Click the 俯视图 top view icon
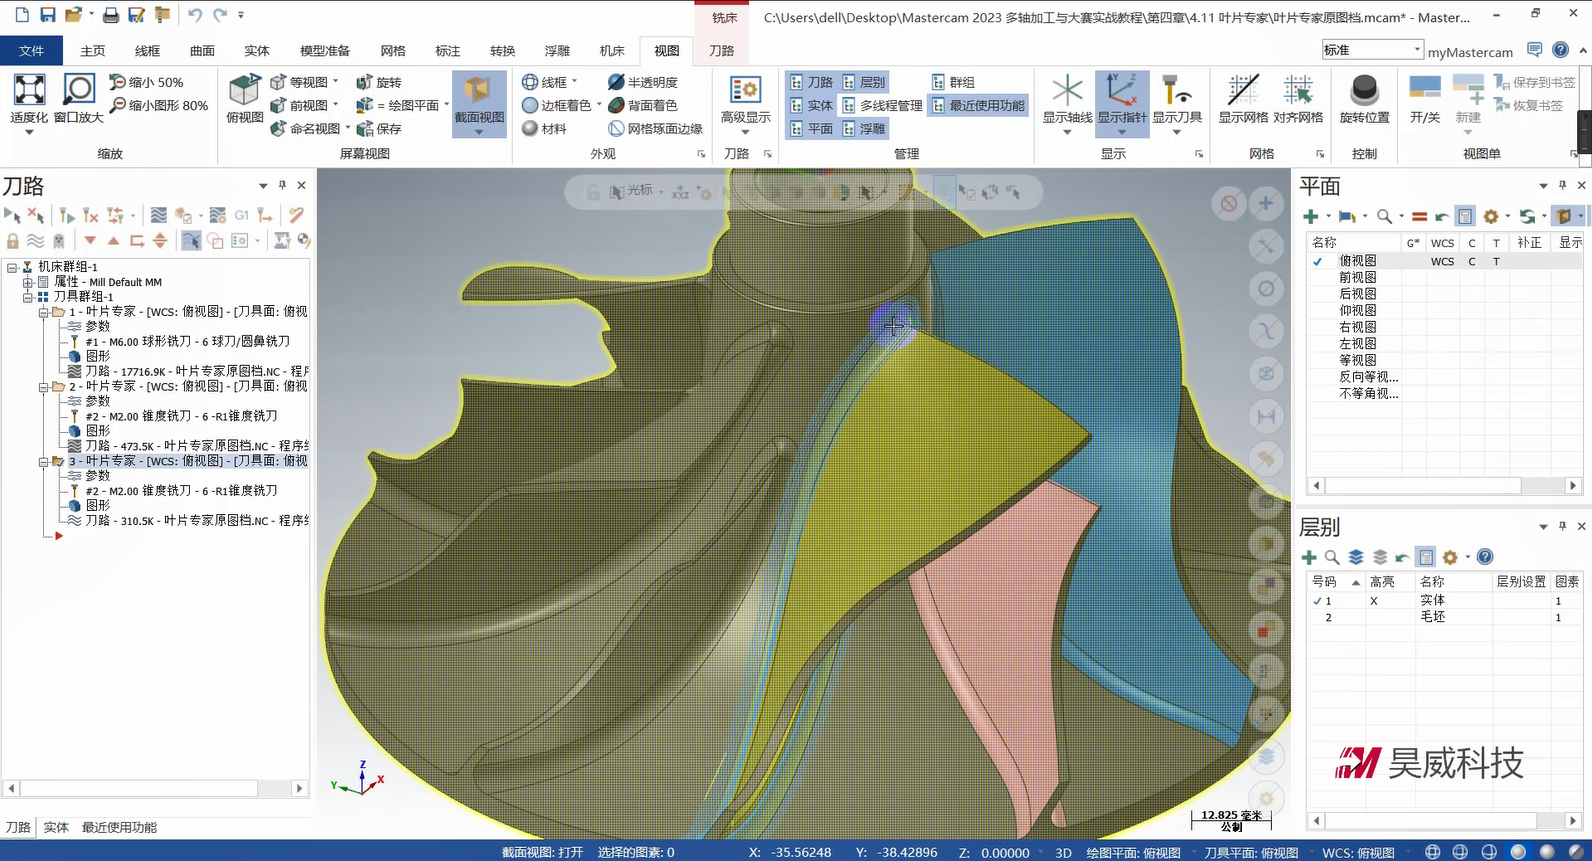Image resolution: width=1592 pixels, height=861 pixels. (x=244, y=91)
